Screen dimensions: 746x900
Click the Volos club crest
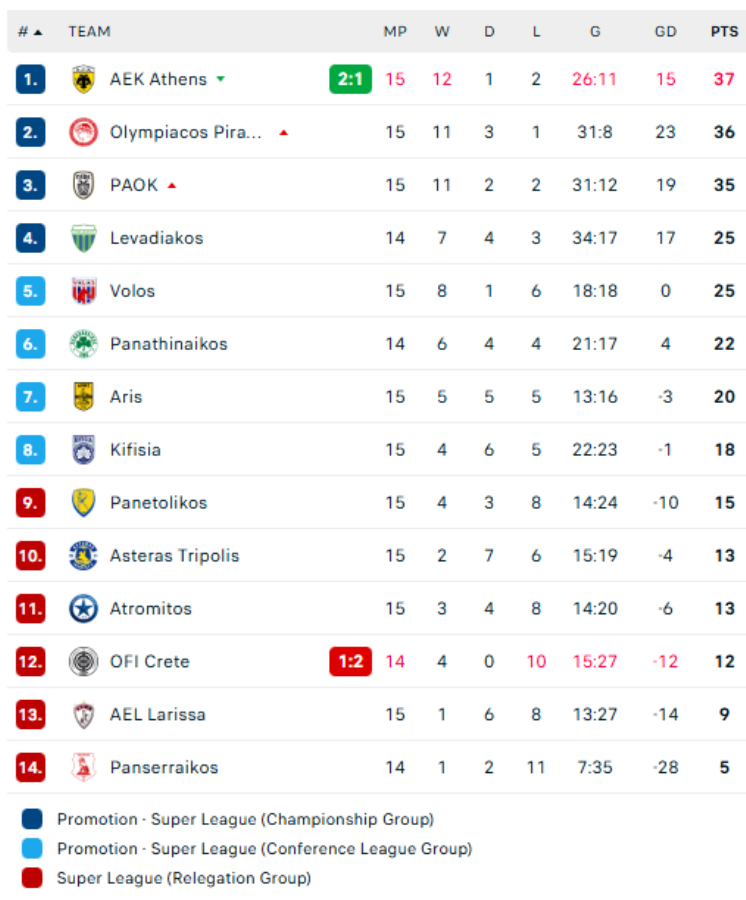tap(84, 291)
